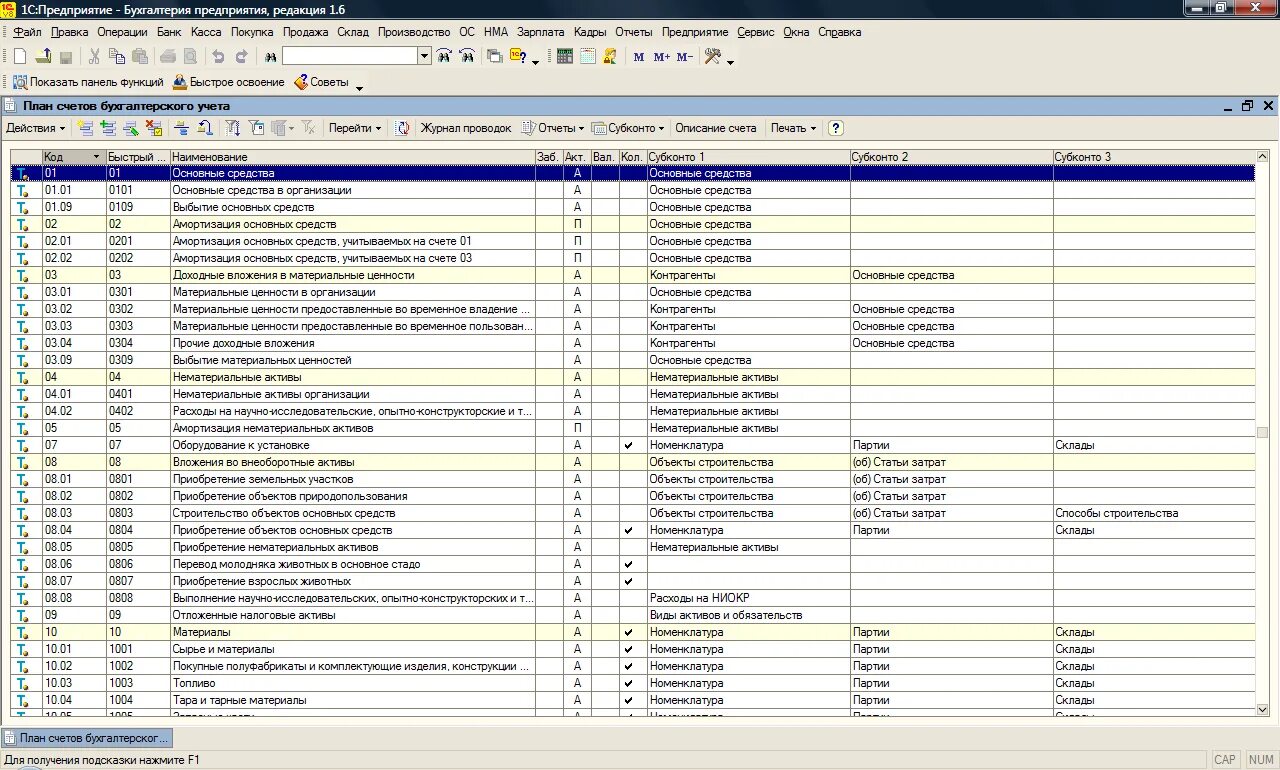Click the M+ memory add button
The width and height of the screenshot is (1280, 770).
pos(661,57)
